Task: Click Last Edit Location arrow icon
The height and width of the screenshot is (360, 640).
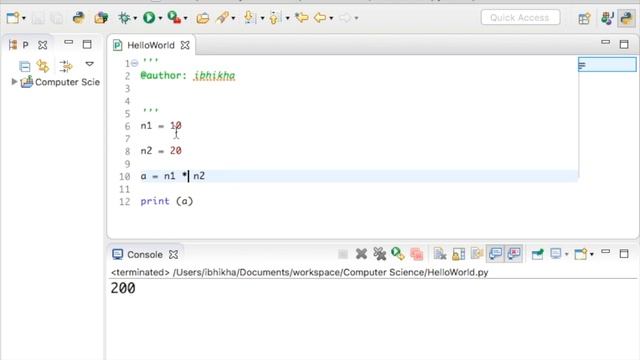Action: point(302,18)
